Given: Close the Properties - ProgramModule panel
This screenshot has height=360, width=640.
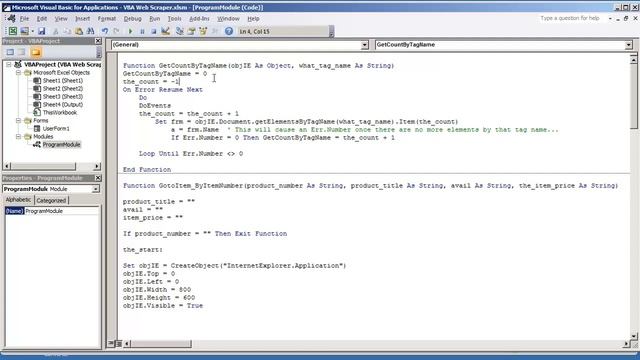Looking at the screenshot, I should [98, 178].
